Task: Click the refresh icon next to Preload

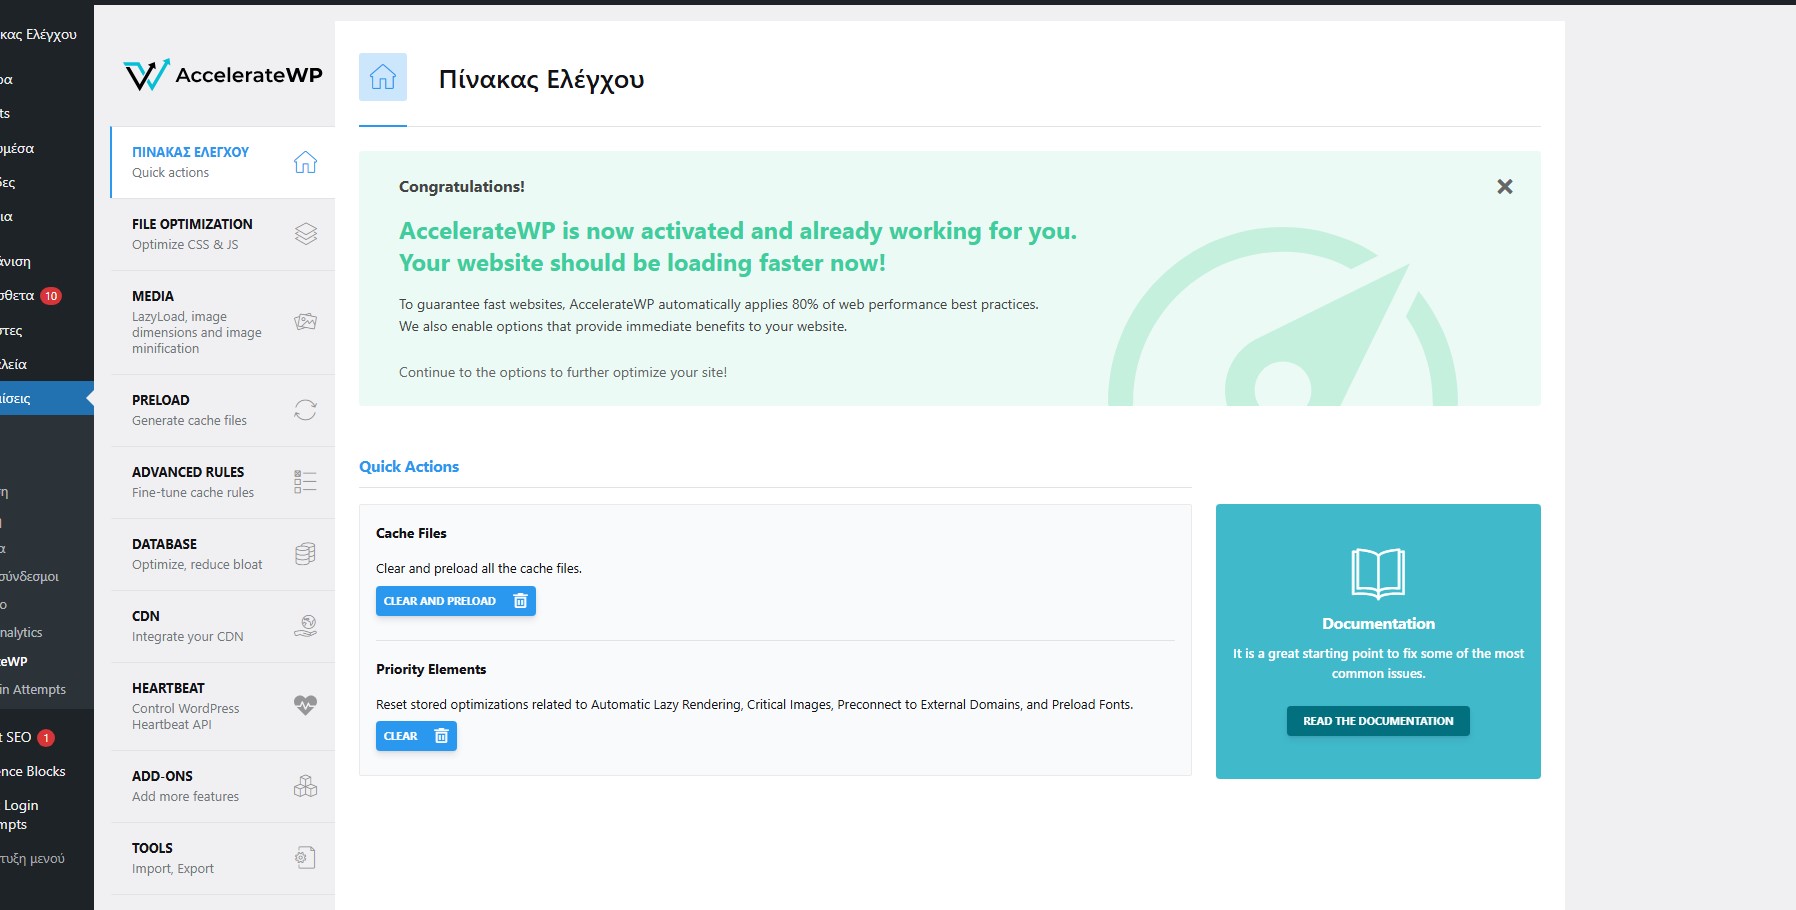Action: point(305,410)
